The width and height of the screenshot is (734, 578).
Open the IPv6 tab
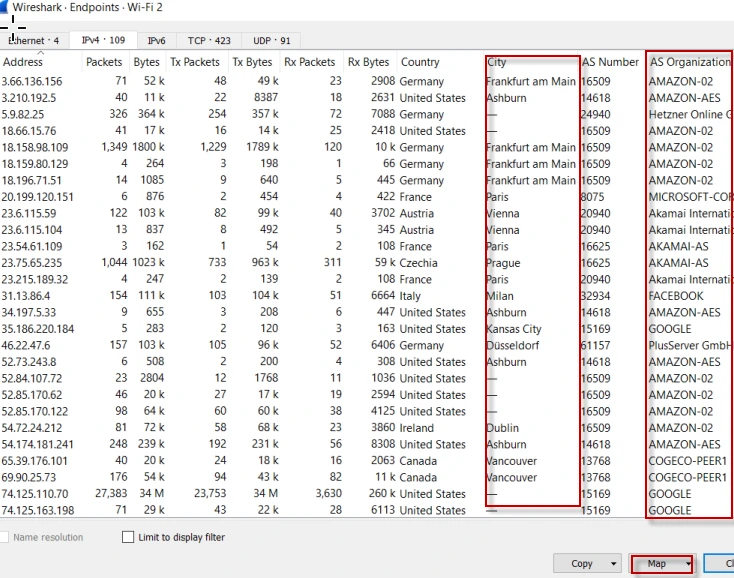pos(156,41)
